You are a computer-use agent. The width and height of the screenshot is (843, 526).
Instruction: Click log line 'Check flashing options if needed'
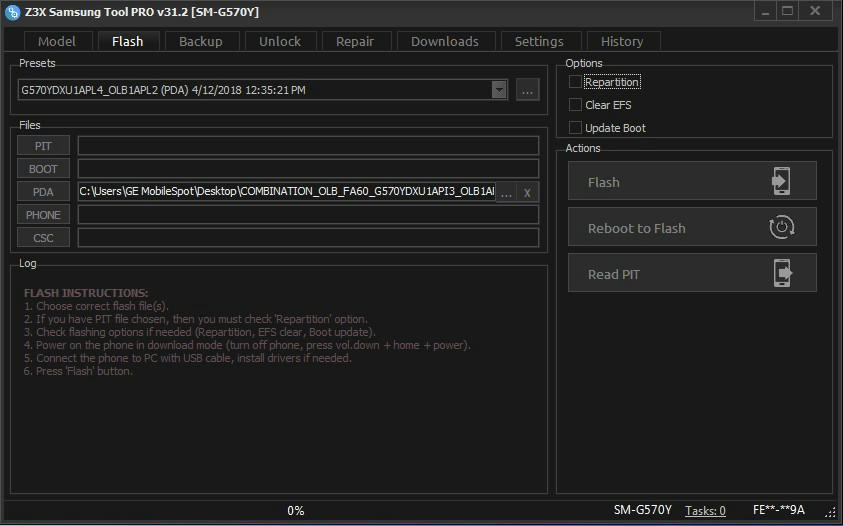pyautogui.click(x=199, y=332)
